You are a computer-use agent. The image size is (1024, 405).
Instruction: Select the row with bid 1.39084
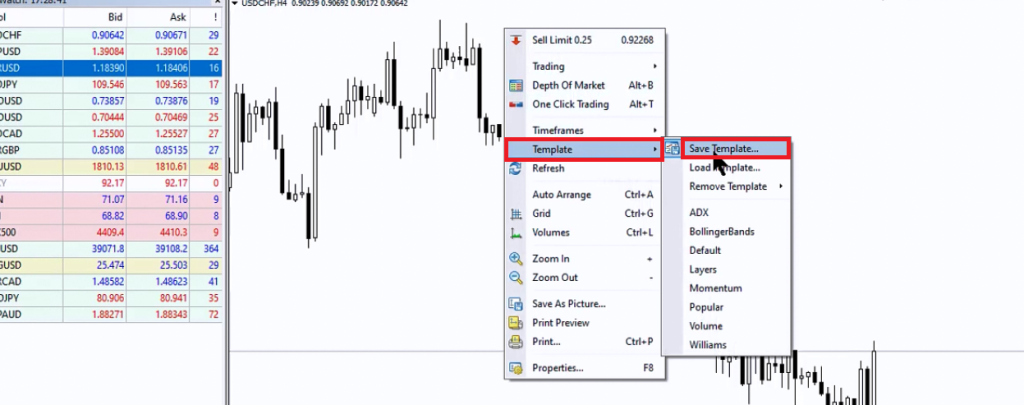click(x=111, y=52)
